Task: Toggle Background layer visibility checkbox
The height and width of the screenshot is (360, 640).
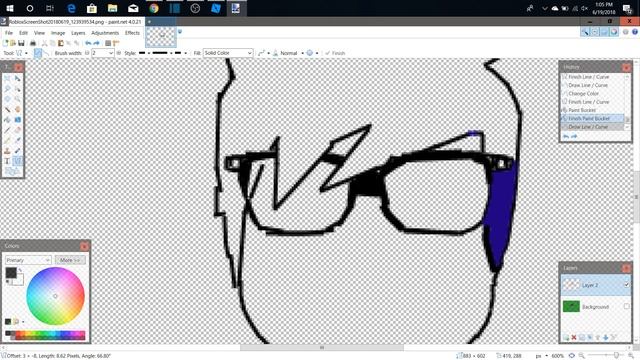Action: [627, 306]
